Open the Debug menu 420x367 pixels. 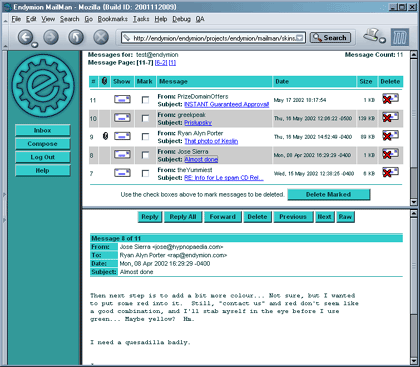(181, 19)
